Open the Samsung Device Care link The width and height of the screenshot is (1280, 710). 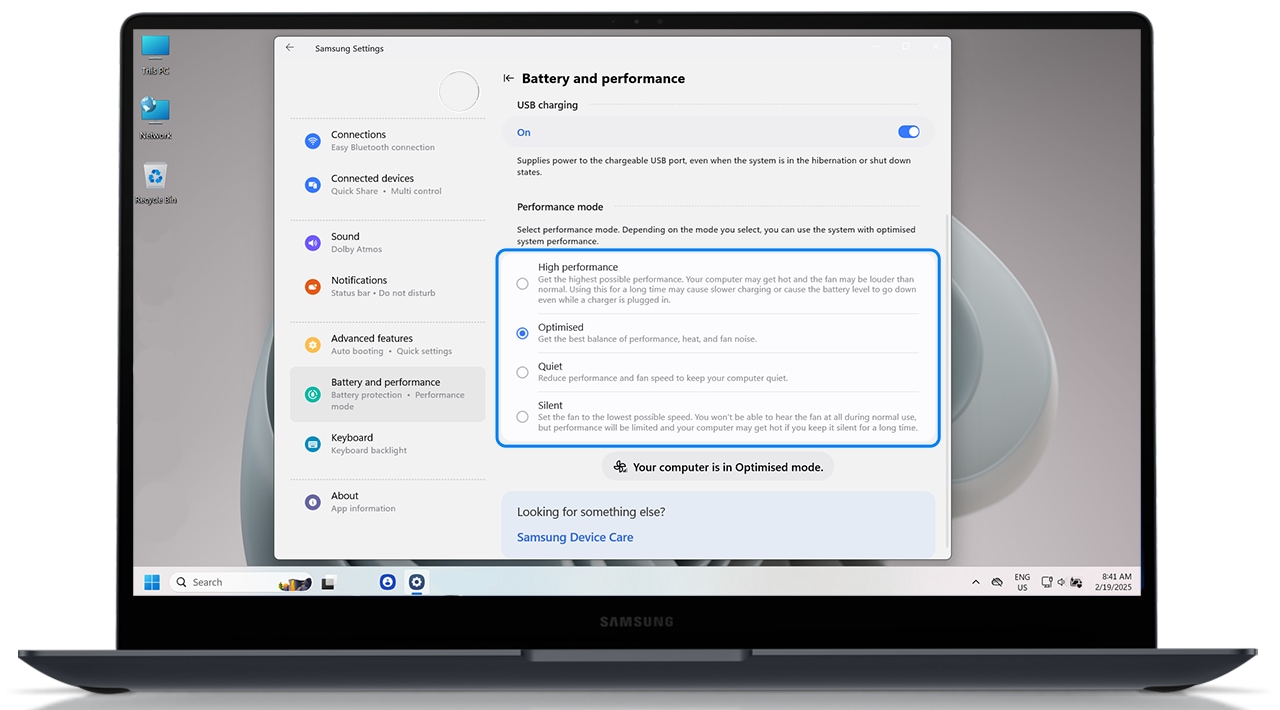pyautogui.click(x=575, y=537)
